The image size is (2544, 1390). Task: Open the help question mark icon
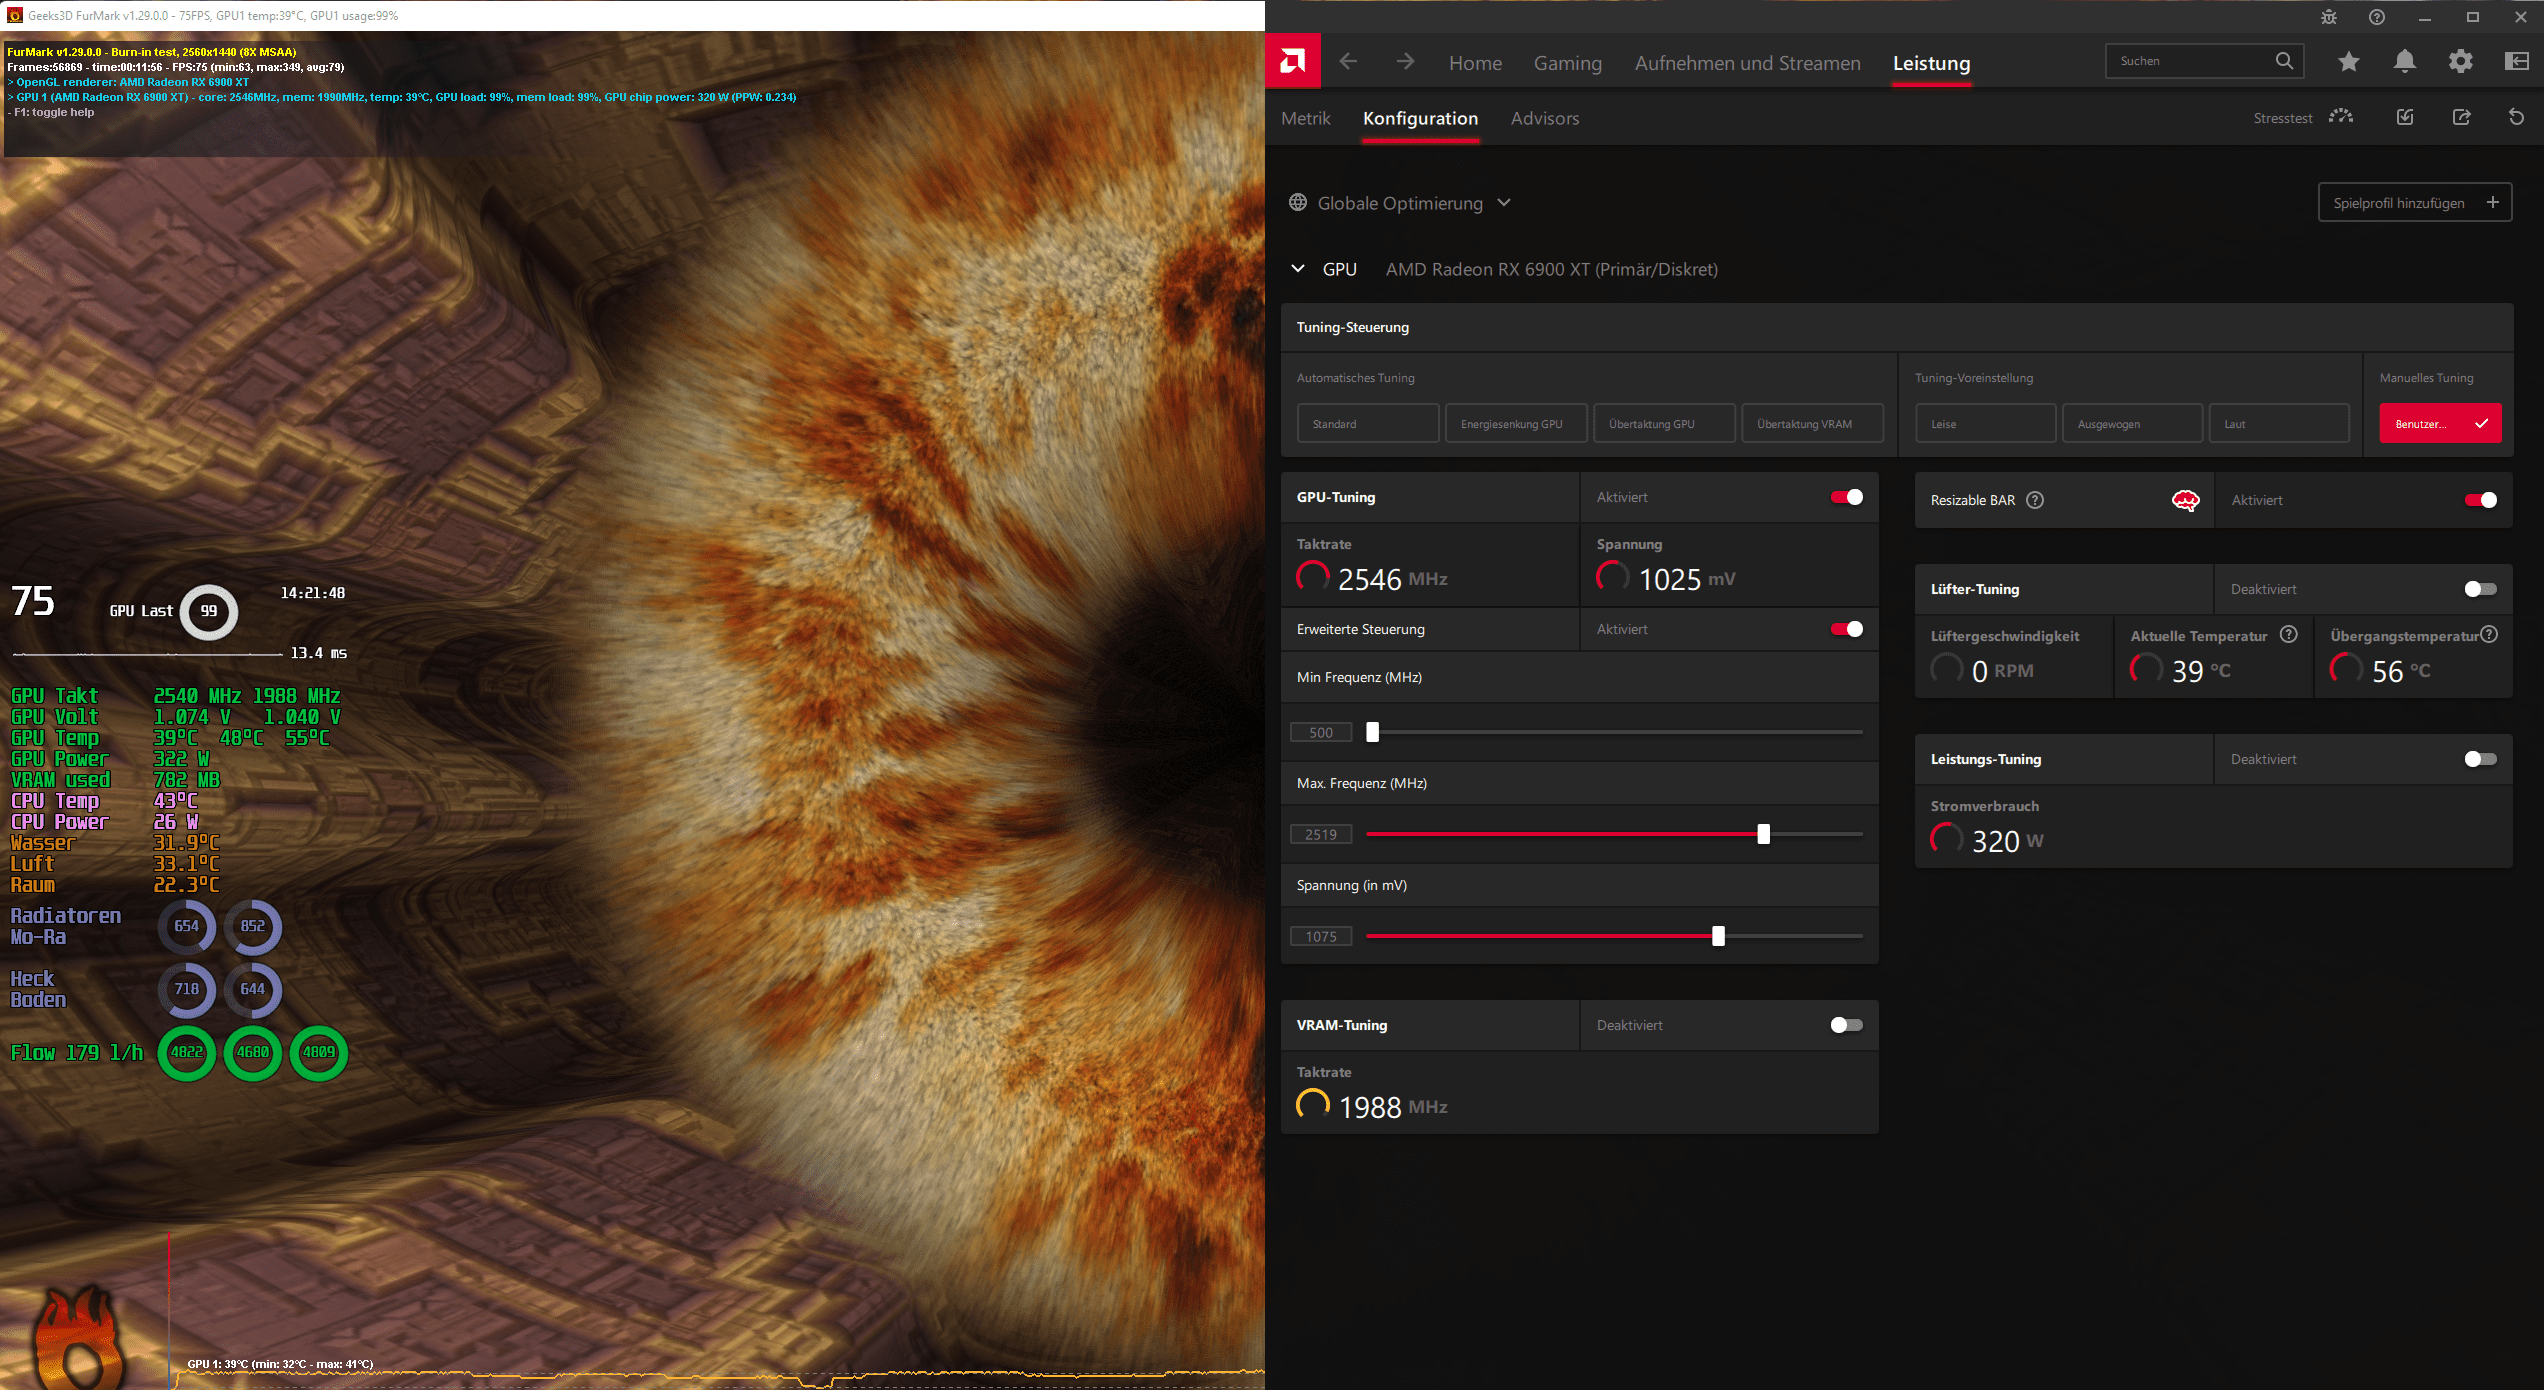2377,17
